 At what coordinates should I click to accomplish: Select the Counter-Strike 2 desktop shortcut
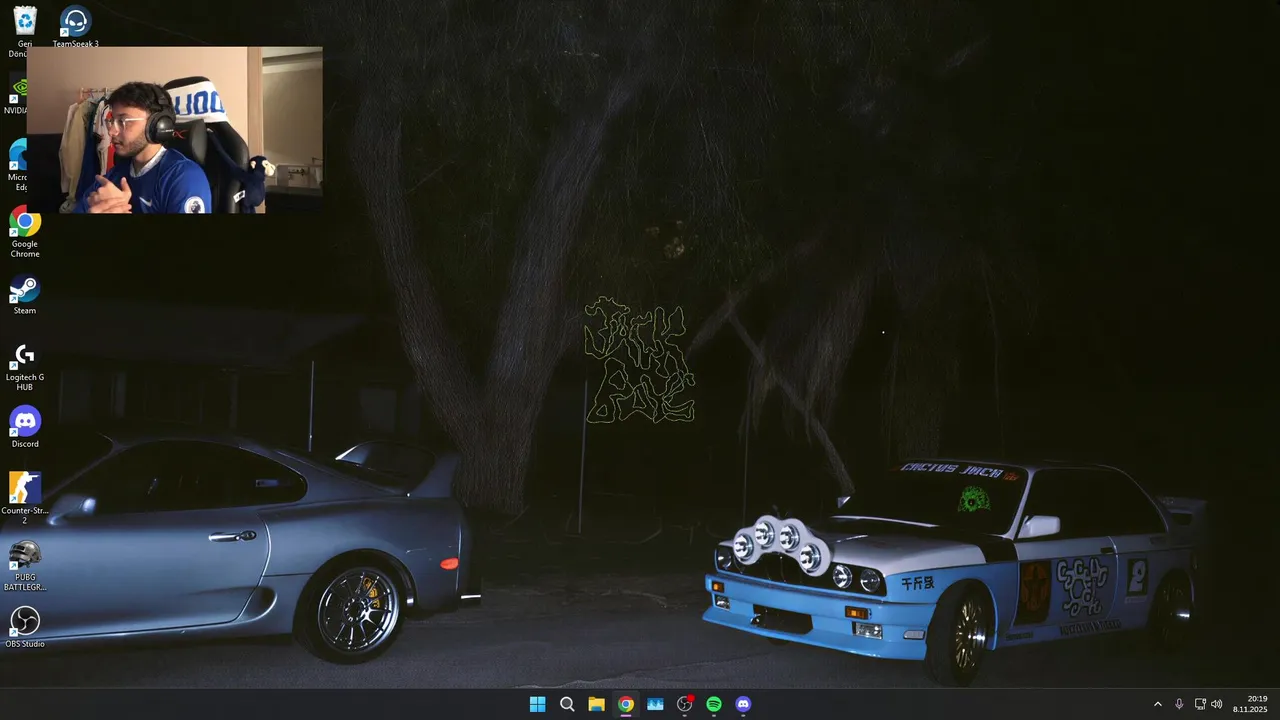[25, 497]
